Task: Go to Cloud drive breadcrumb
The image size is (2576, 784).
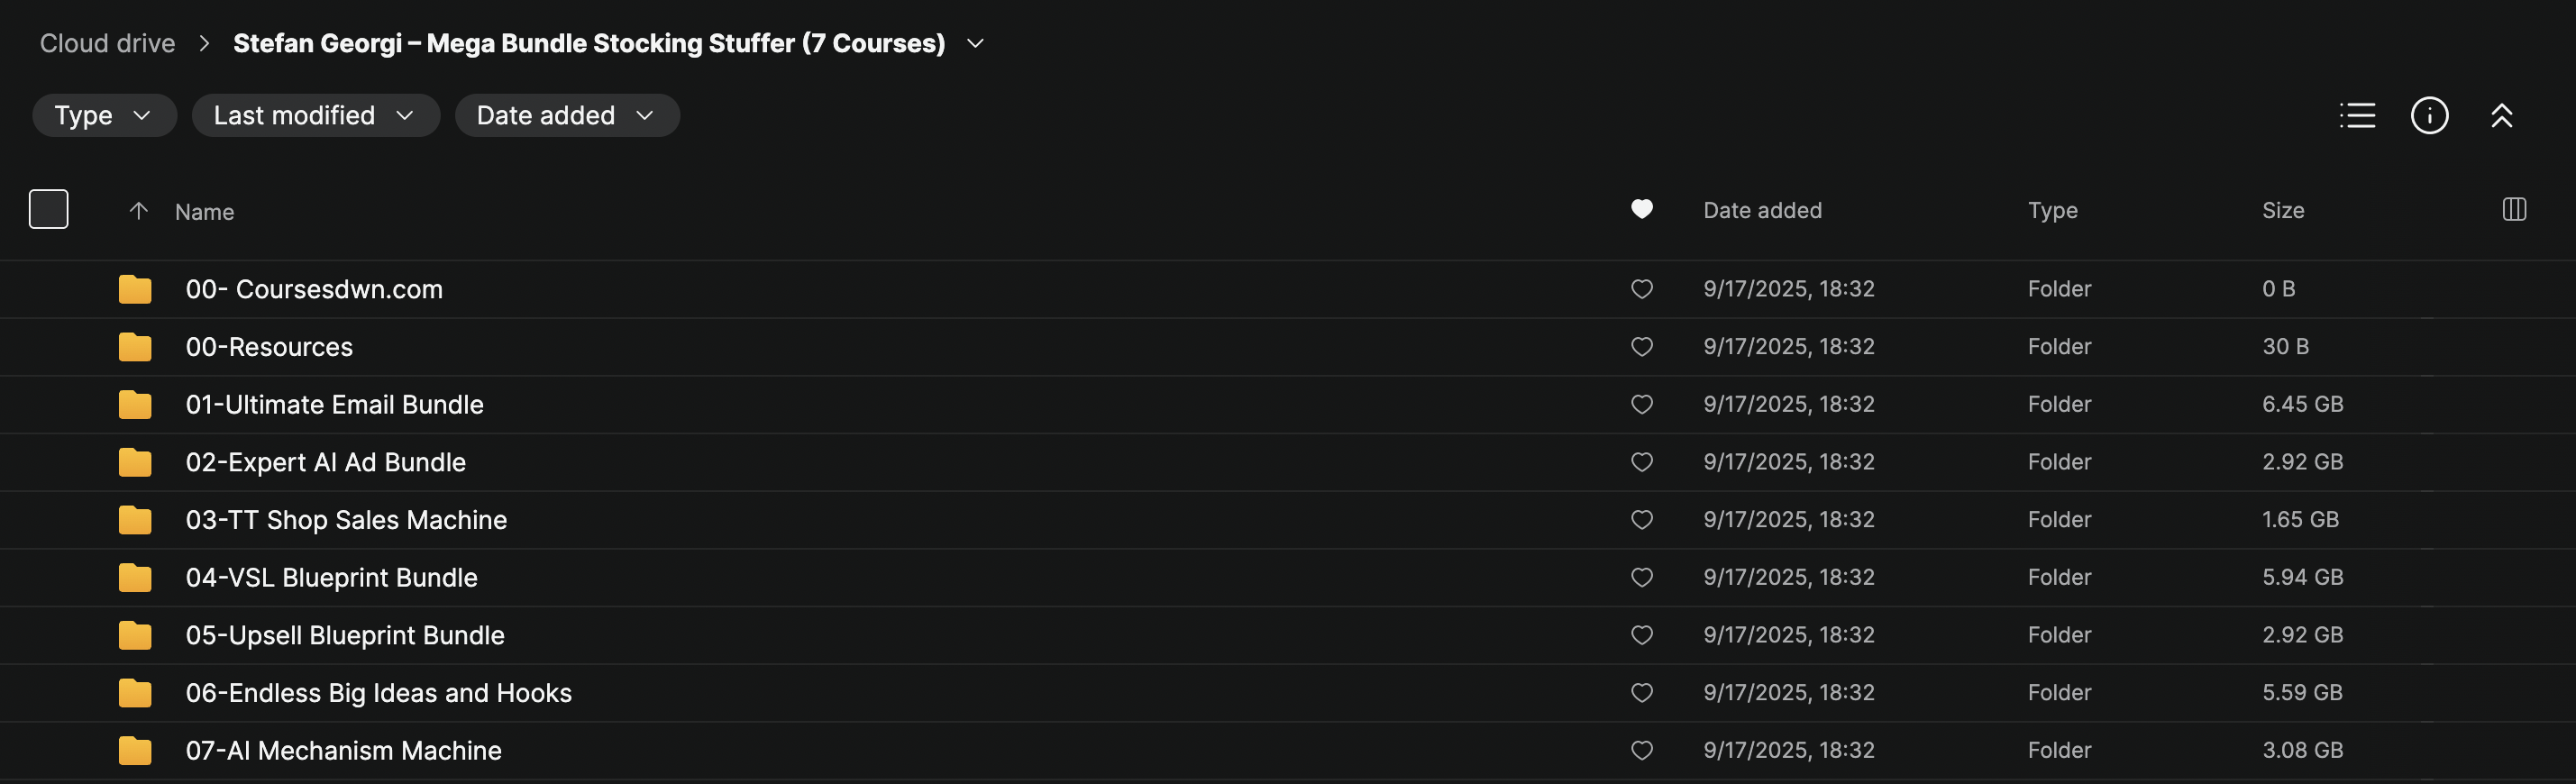Action: coord(107,43)
